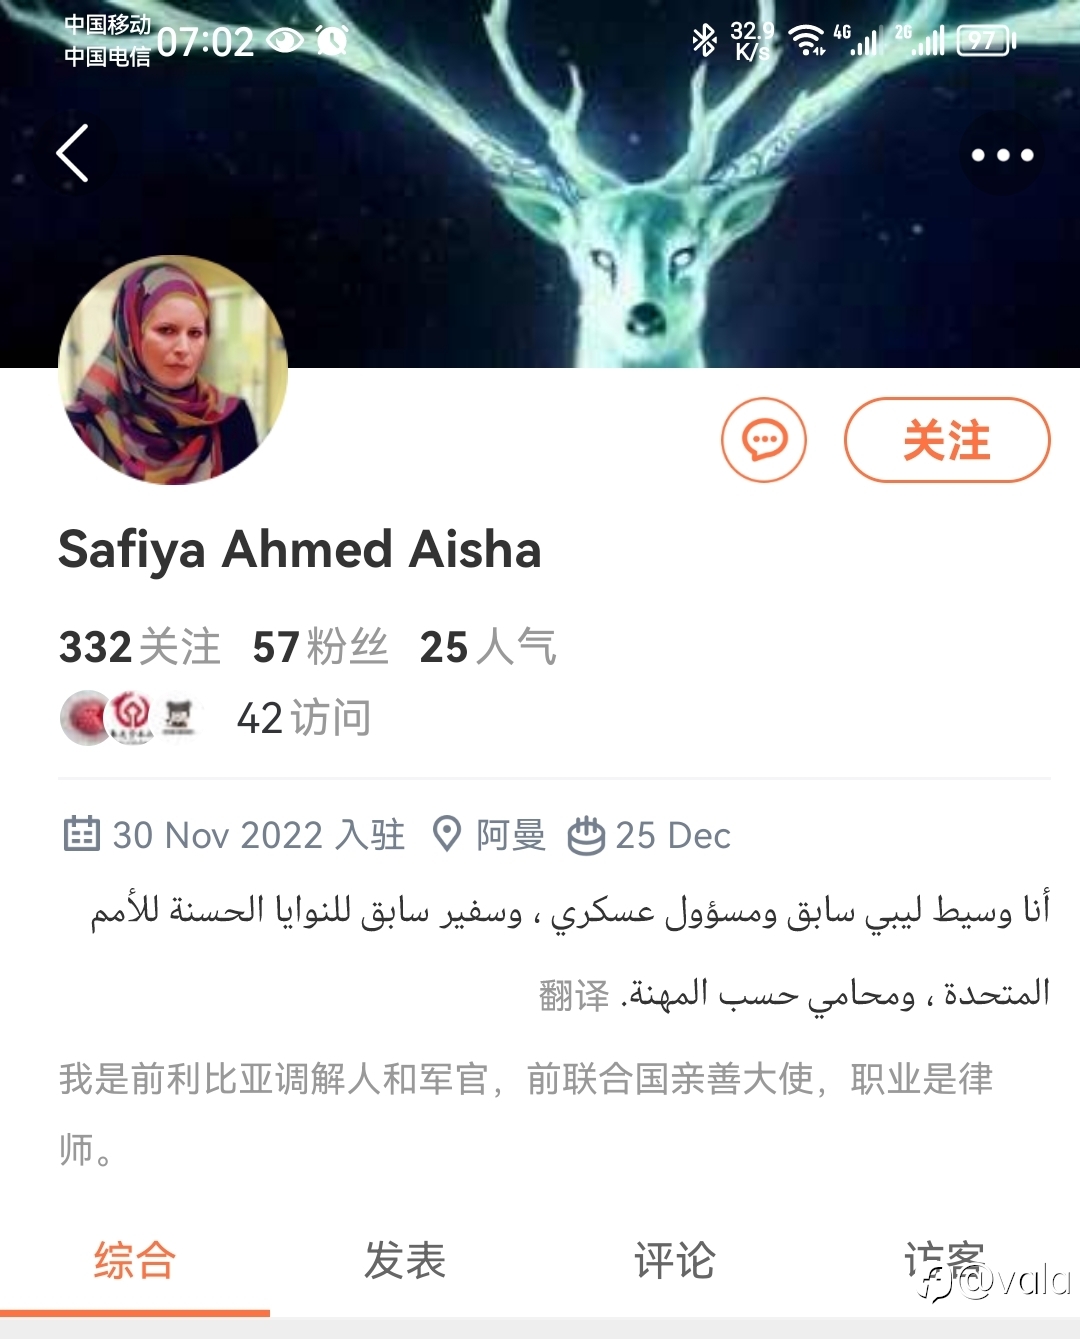Tap the back arrow icon

point(73,154)
